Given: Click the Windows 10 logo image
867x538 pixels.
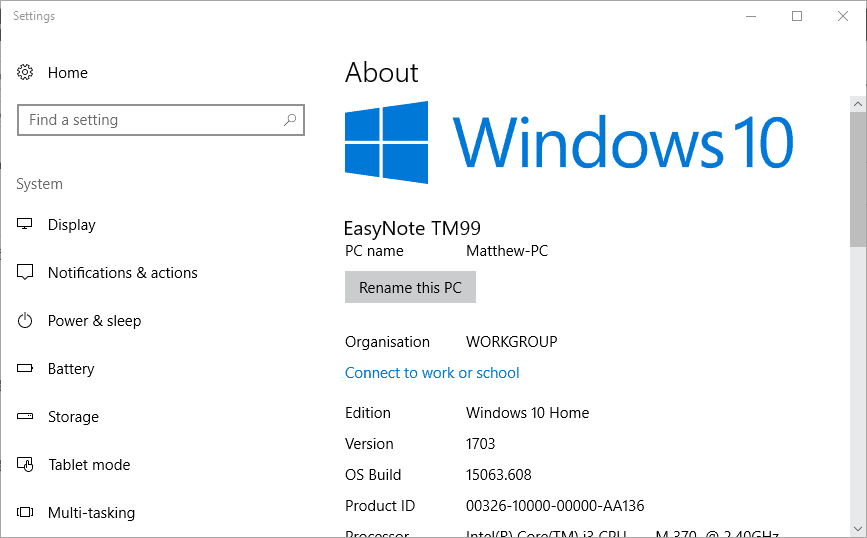Looking at the screenshot, I should 569,142.
